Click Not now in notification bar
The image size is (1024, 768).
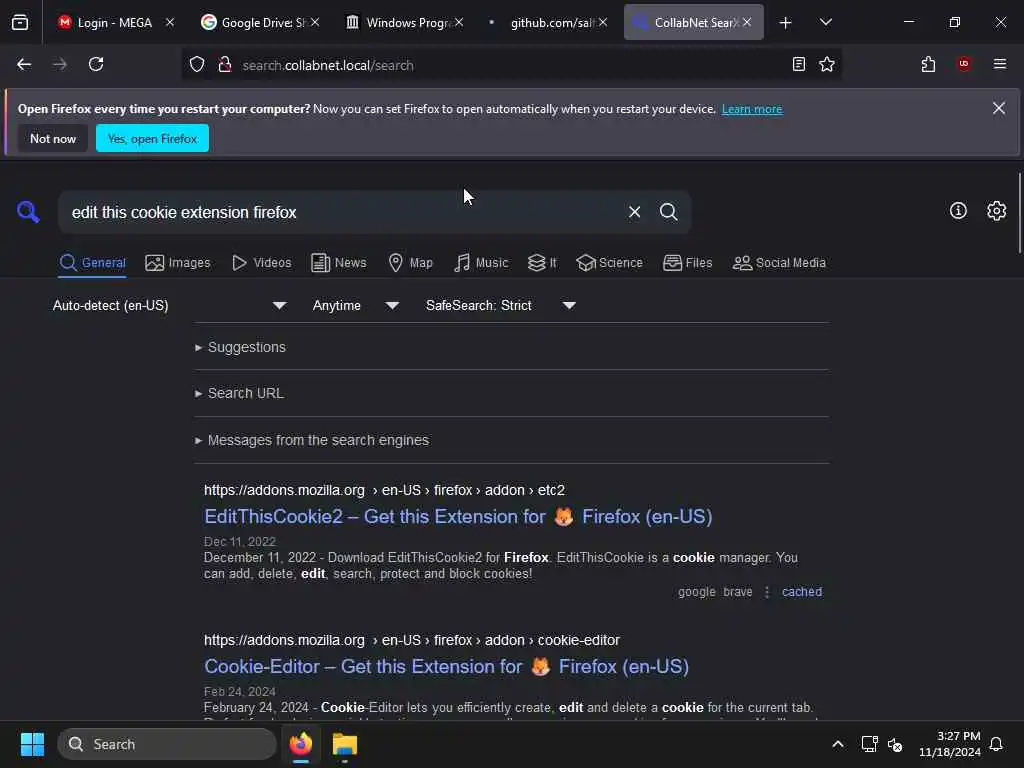(x=53, y=138)
